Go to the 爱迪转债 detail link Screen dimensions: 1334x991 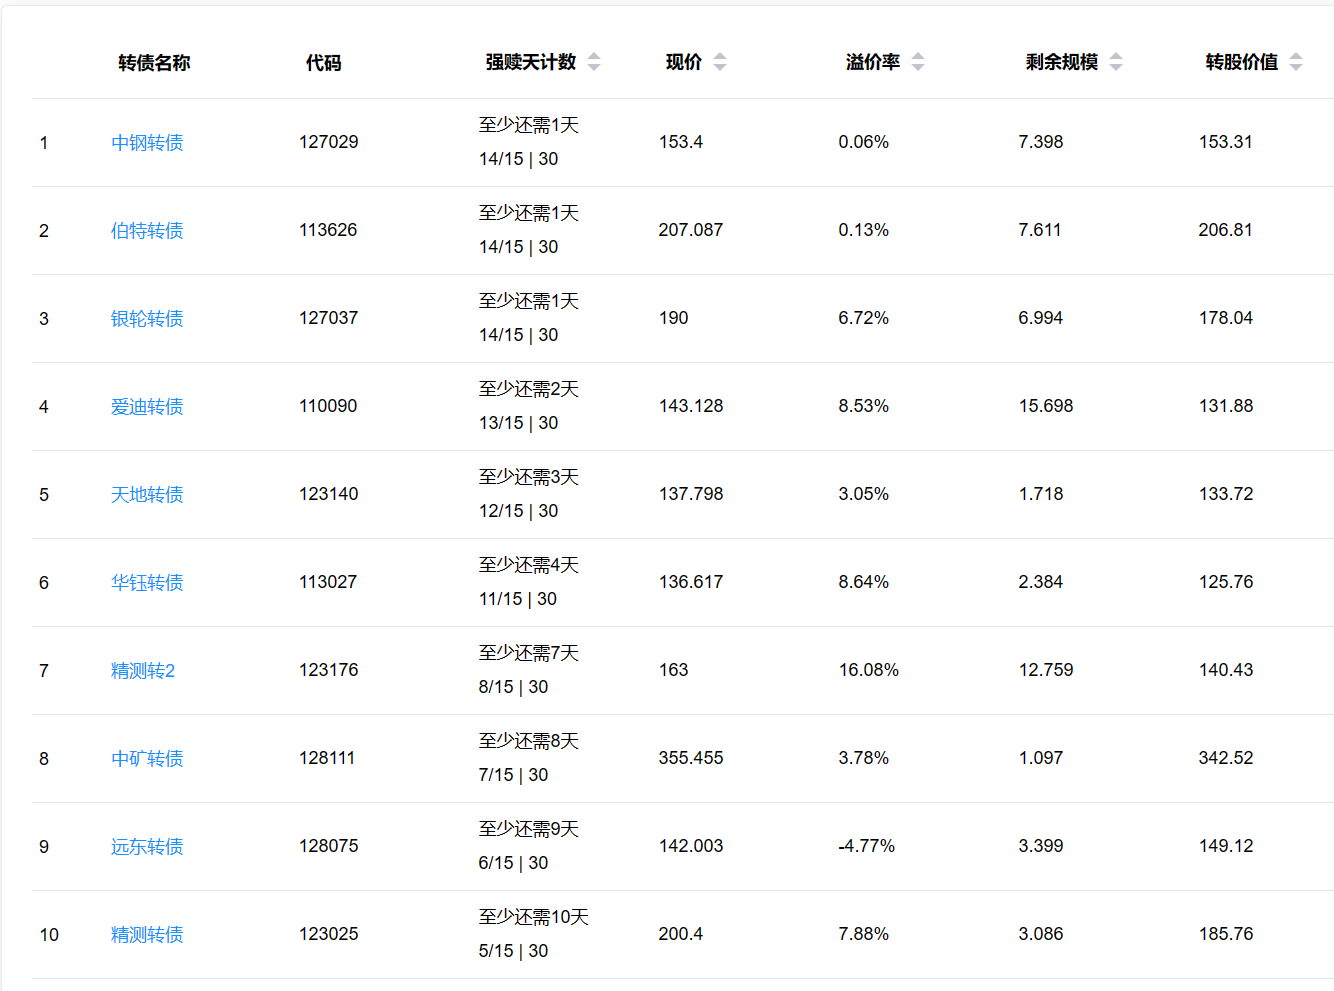click(147, 407)
